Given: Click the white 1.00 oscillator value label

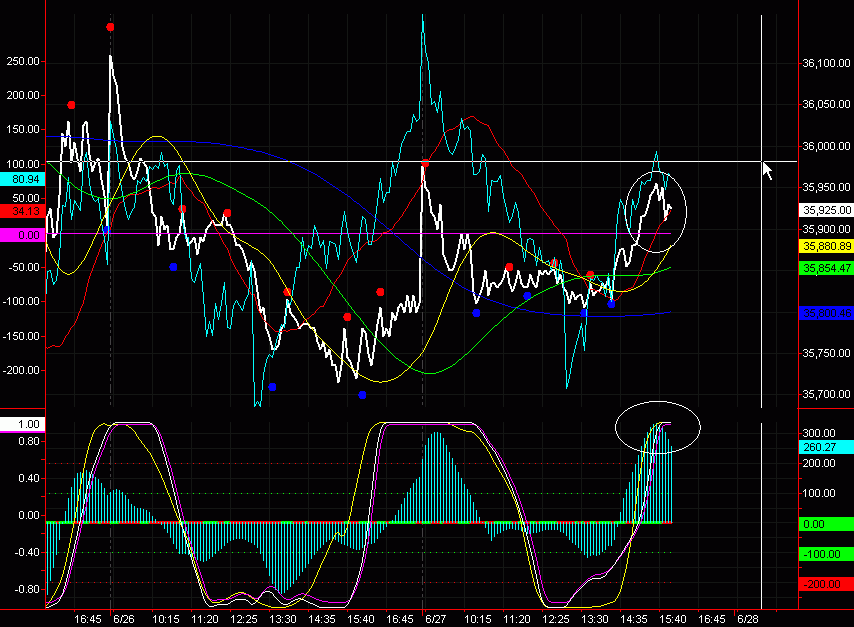Looking at the screenshot, I should point(22,424).
